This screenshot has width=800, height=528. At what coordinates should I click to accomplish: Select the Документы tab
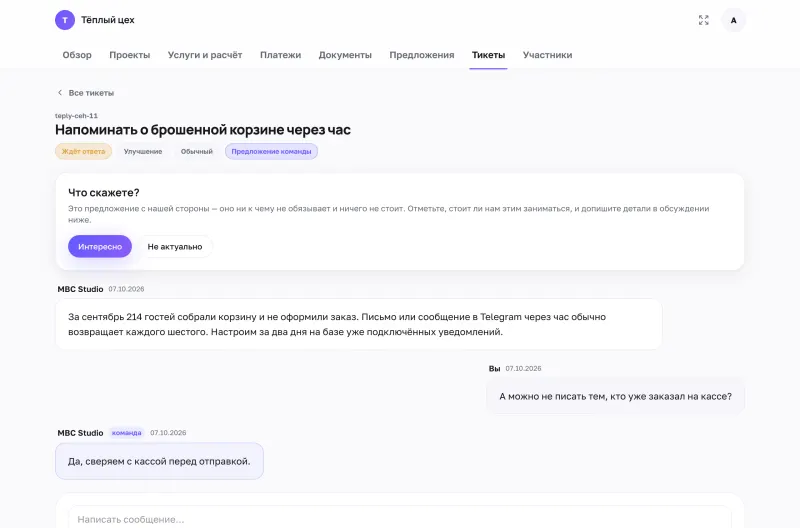coord(345,55)
